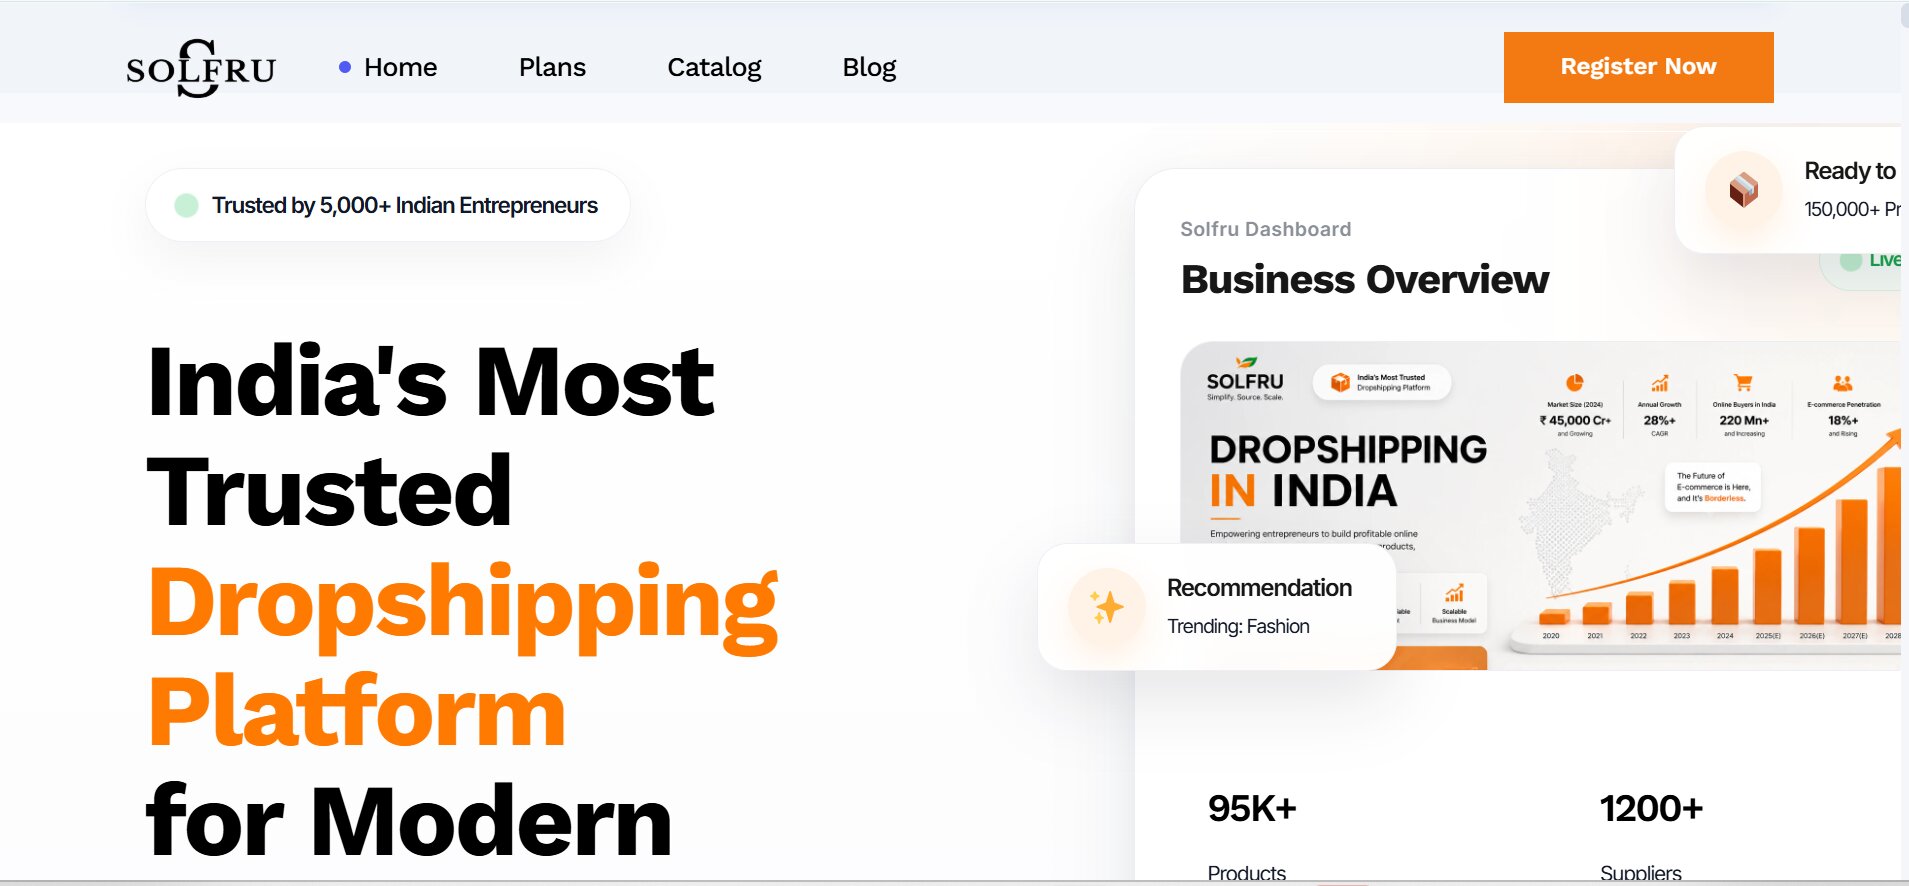The image size is (1909, 886).
Task: Click the 'Ready to' notification card
Action: (x=1790, y=190)
